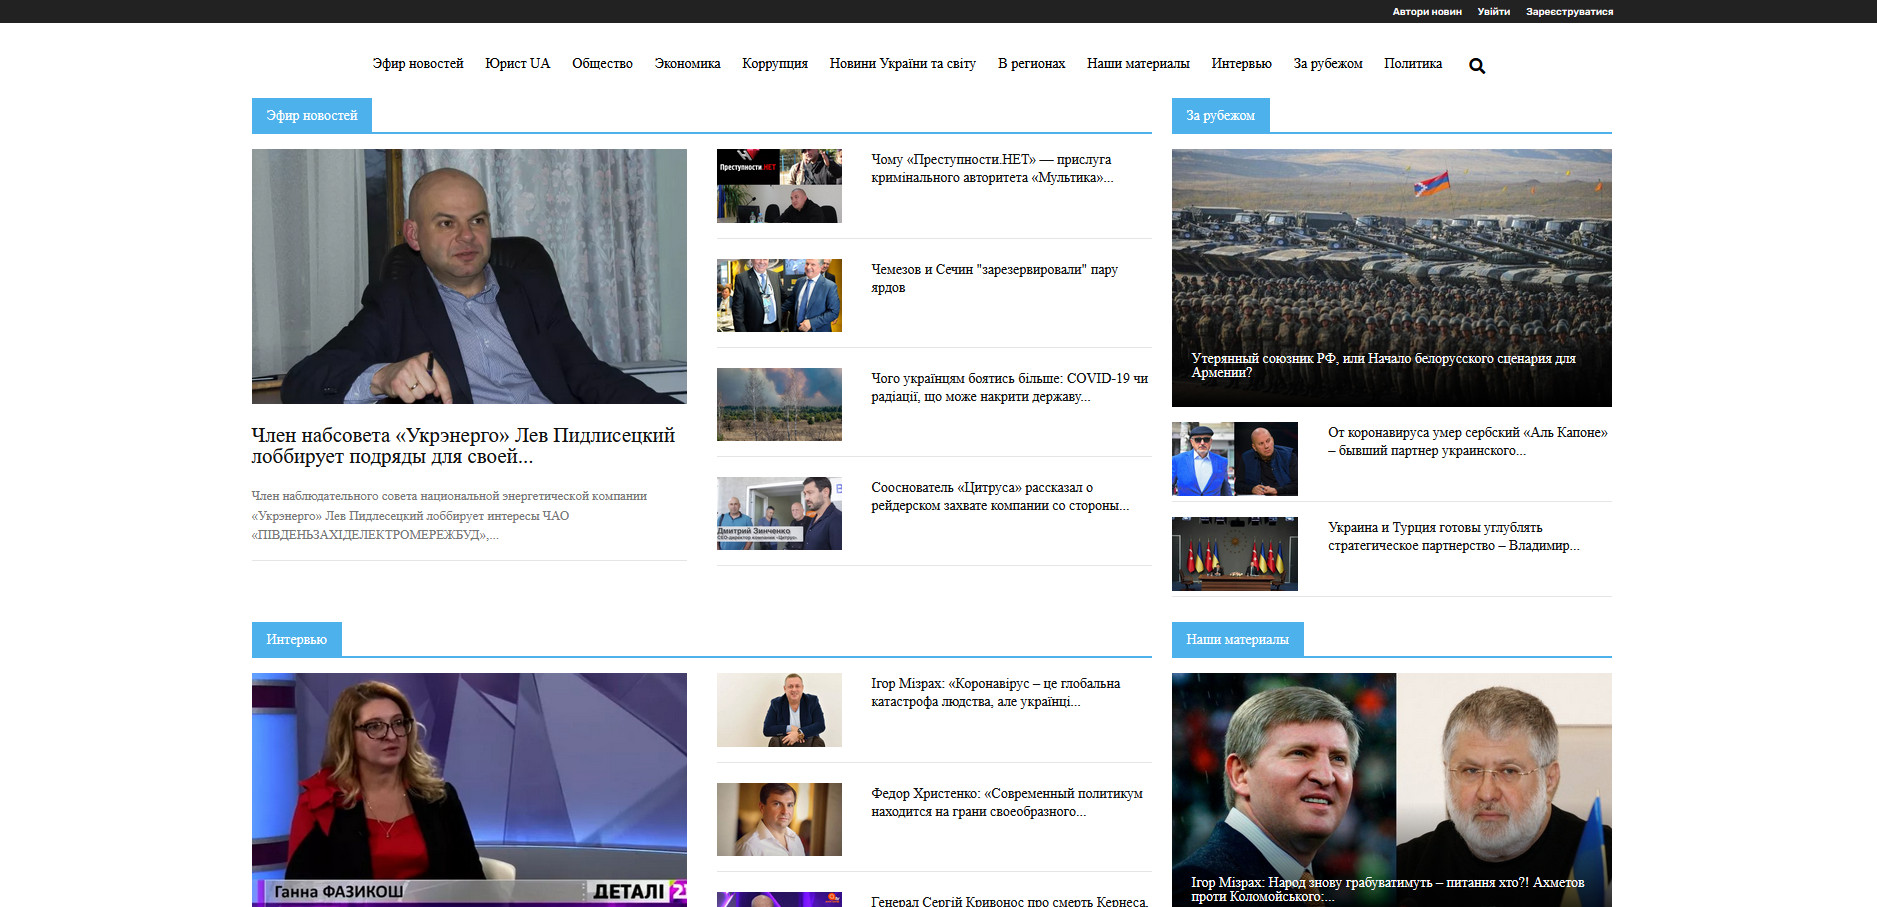This screenshot has width=1877, height=907.
Task: Click the Чемезов и Сечин article thumbnail
Action: coord(779,295)
